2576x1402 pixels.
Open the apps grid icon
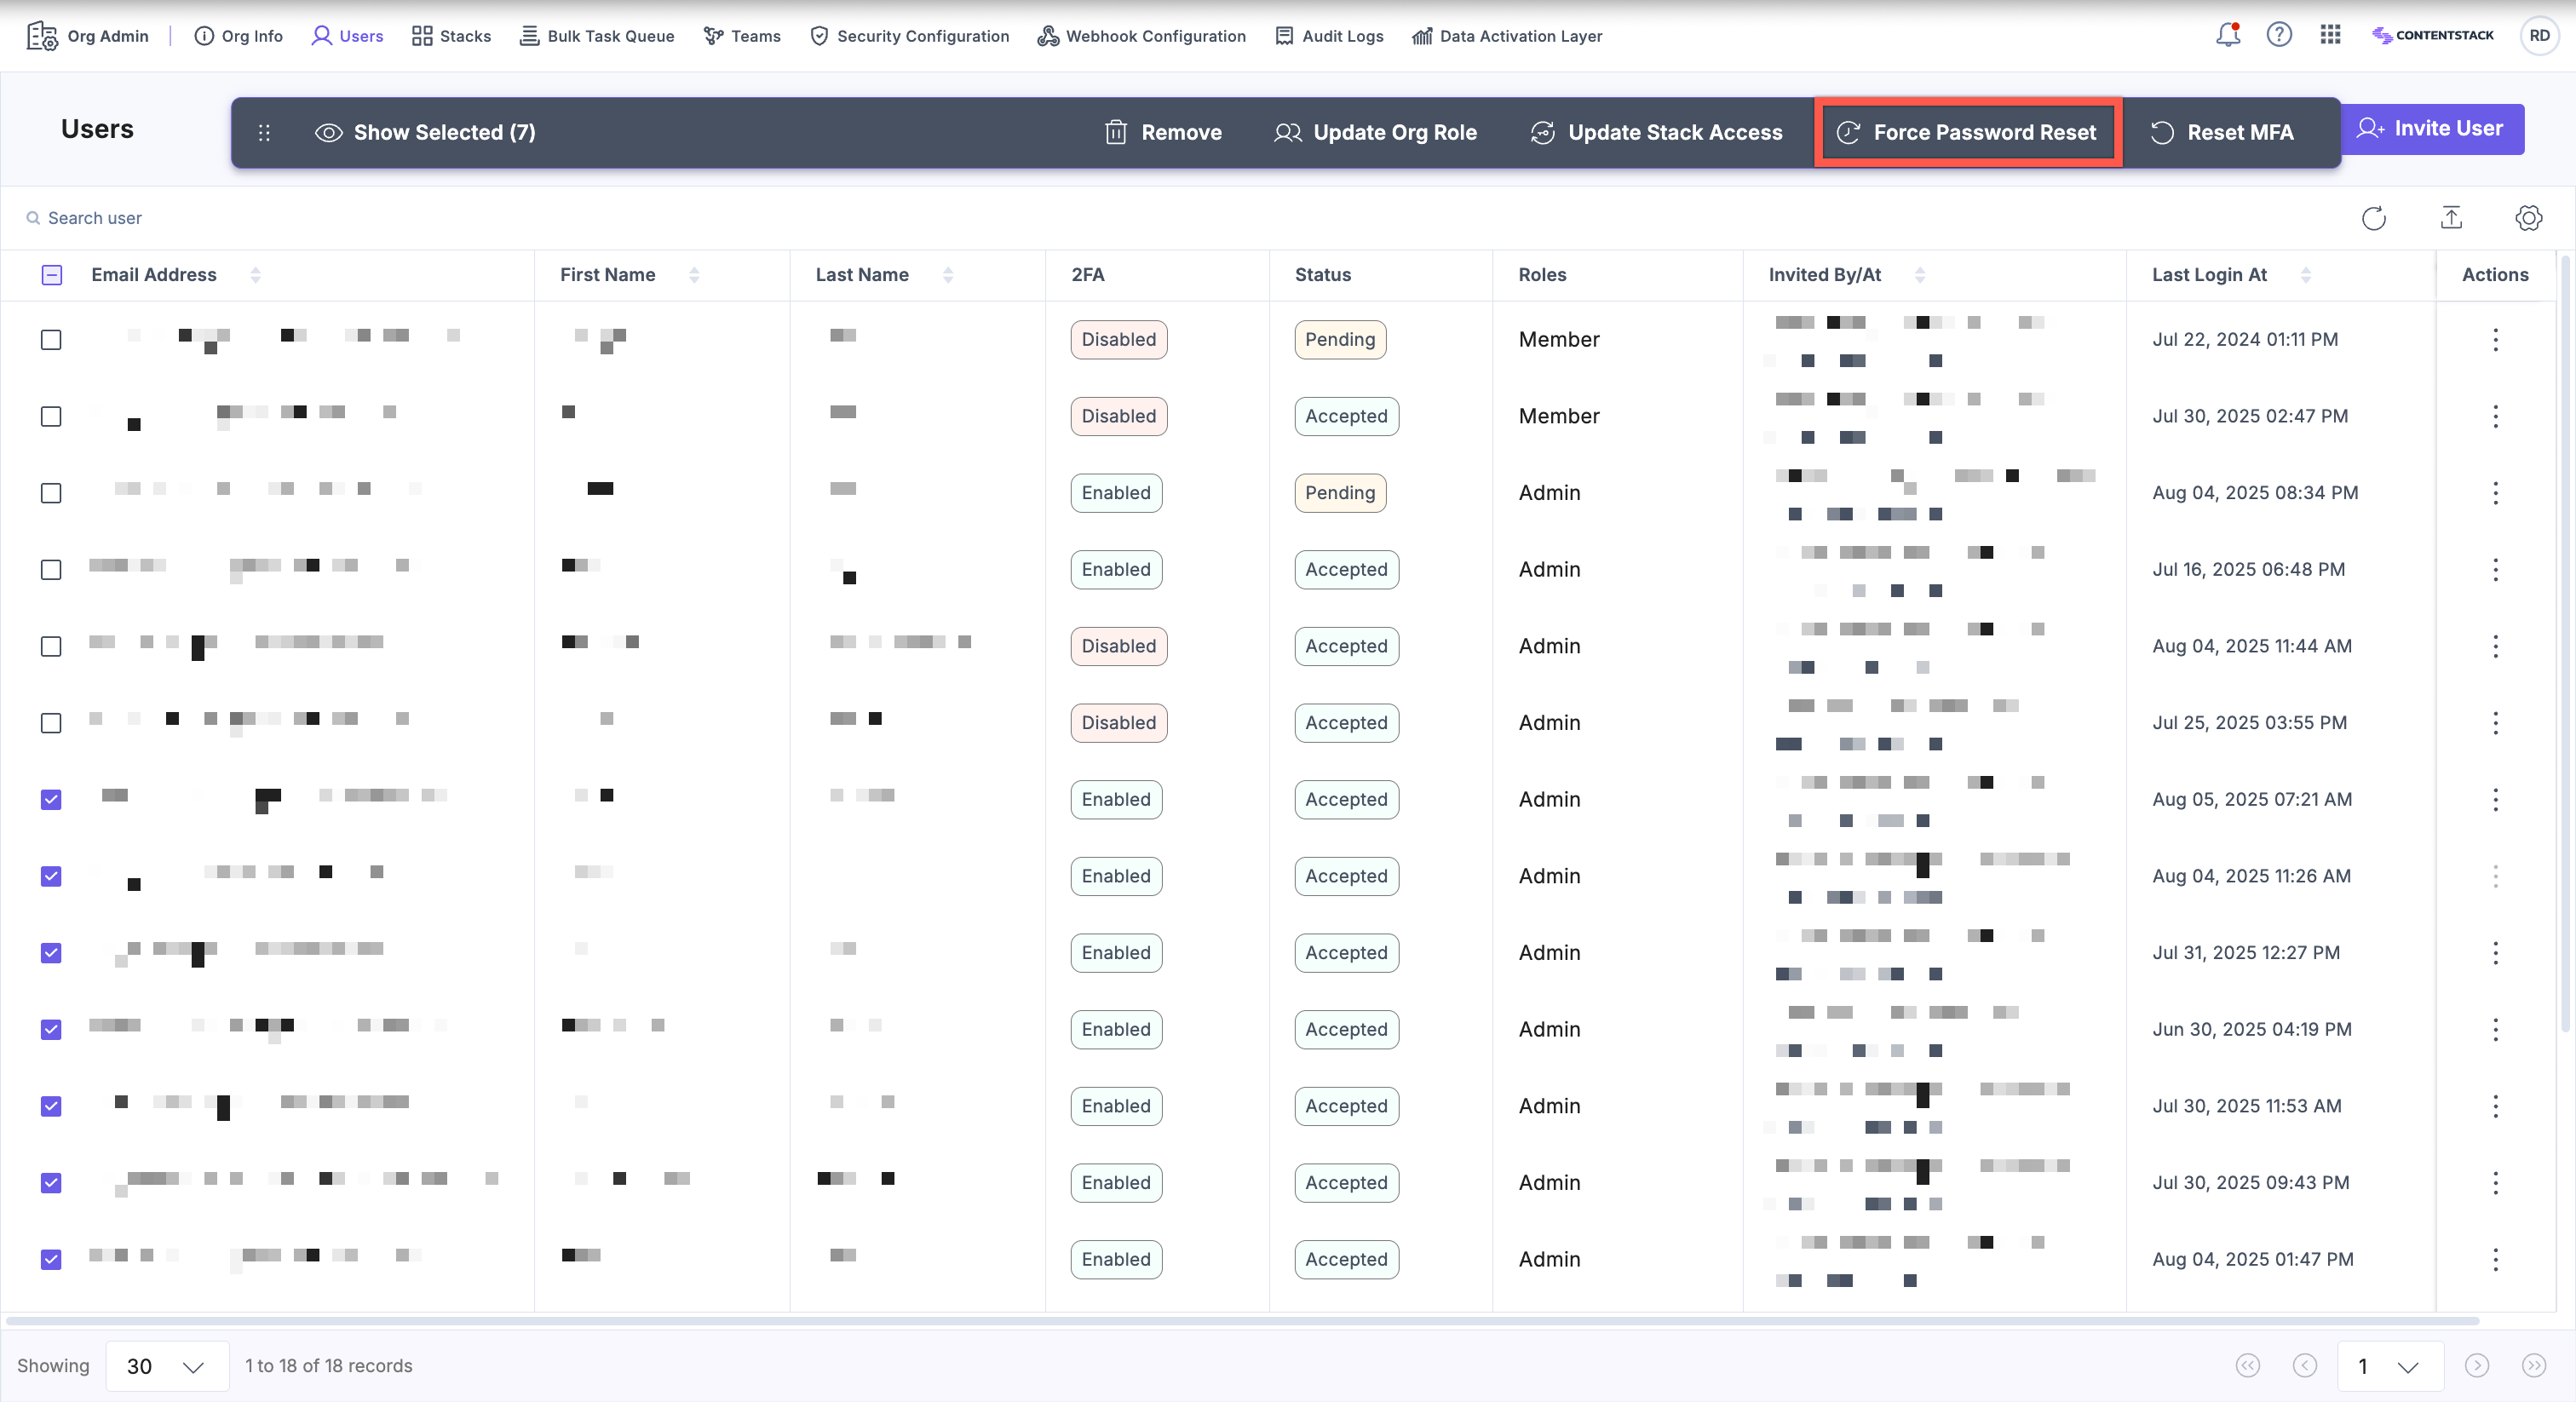pos(2330,35)
